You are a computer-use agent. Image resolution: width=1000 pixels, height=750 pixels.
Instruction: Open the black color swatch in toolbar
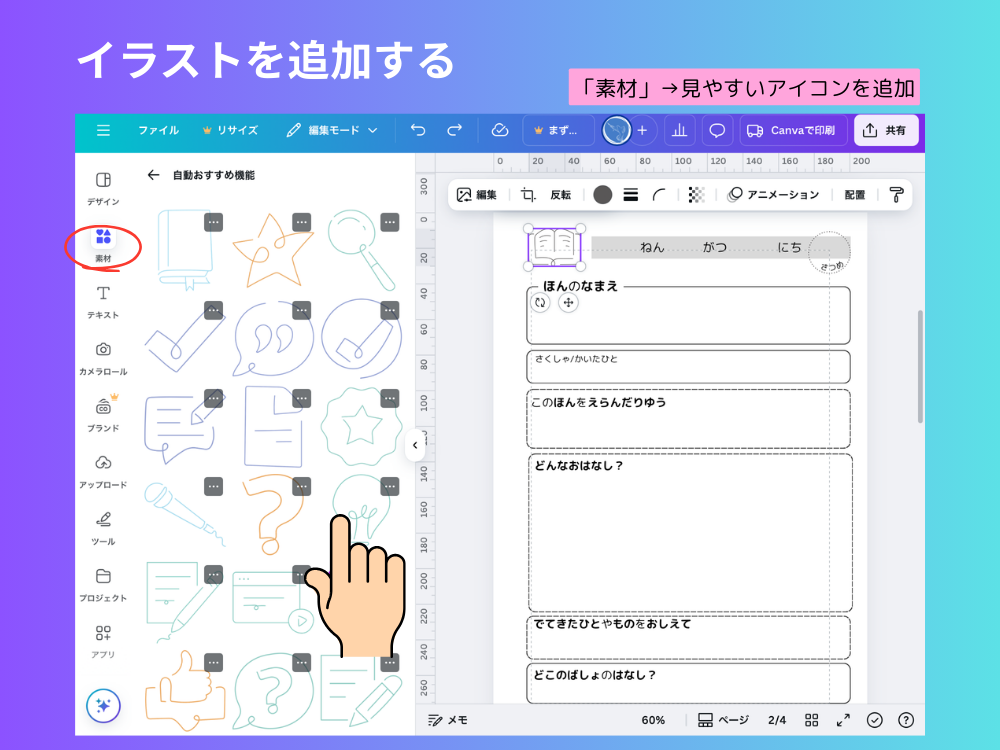[x=602, y=195]
